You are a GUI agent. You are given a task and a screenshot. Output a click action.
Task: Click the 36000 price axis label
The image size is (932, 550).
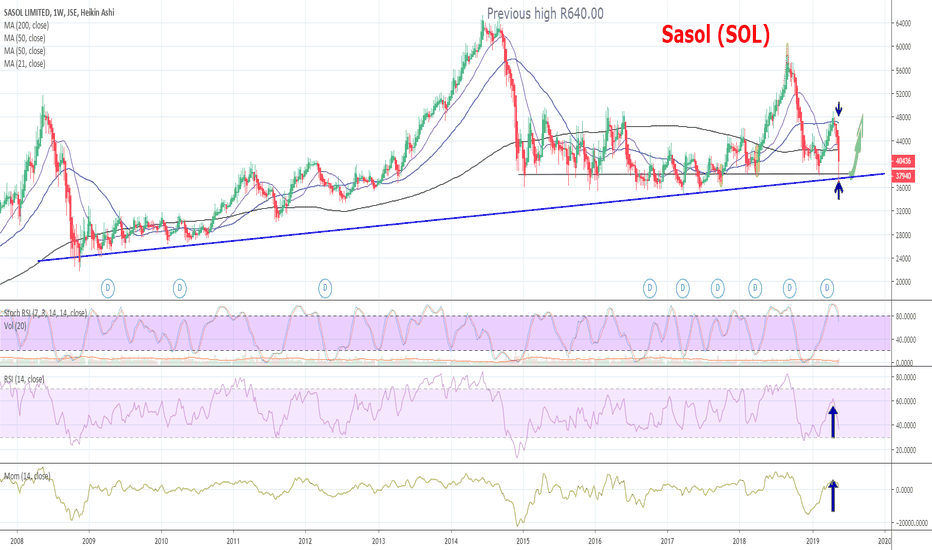(x=903, y=188)
